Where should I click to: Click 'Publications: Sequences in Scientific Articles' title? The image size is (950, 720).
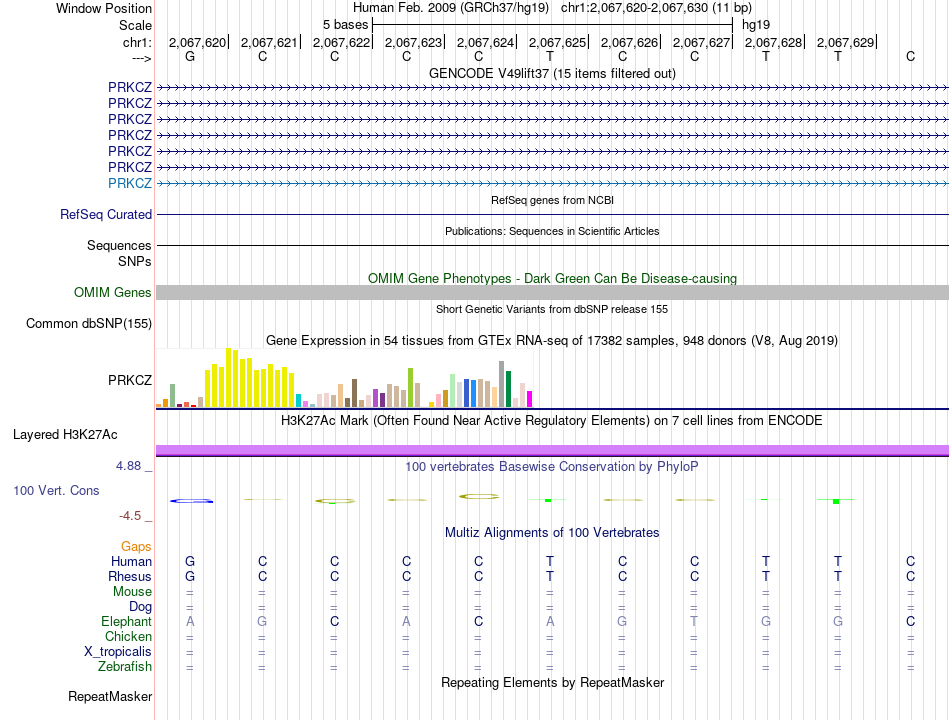click(x=552, y=231)
